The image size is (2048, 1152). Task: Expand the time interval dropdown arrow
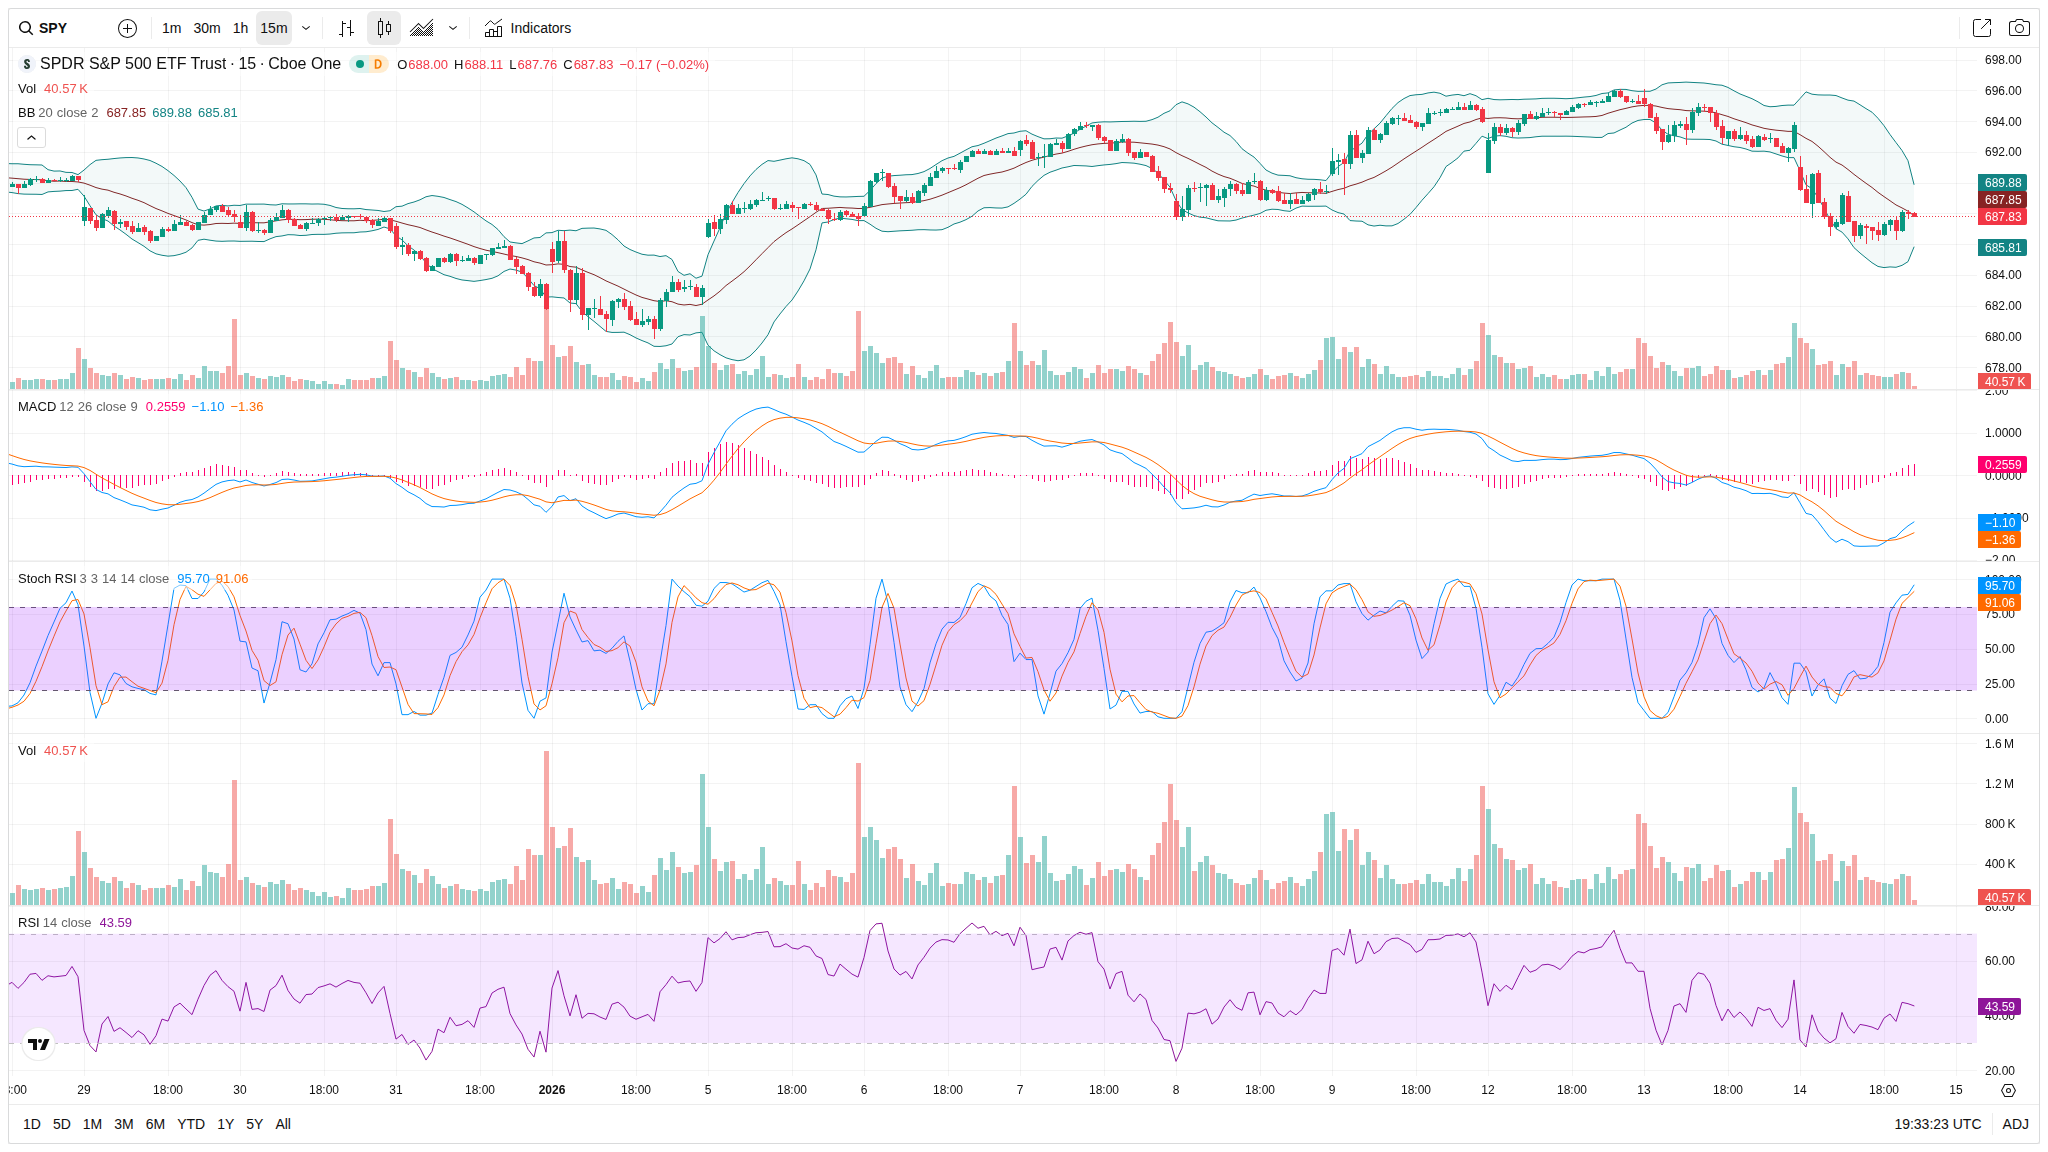306,28
